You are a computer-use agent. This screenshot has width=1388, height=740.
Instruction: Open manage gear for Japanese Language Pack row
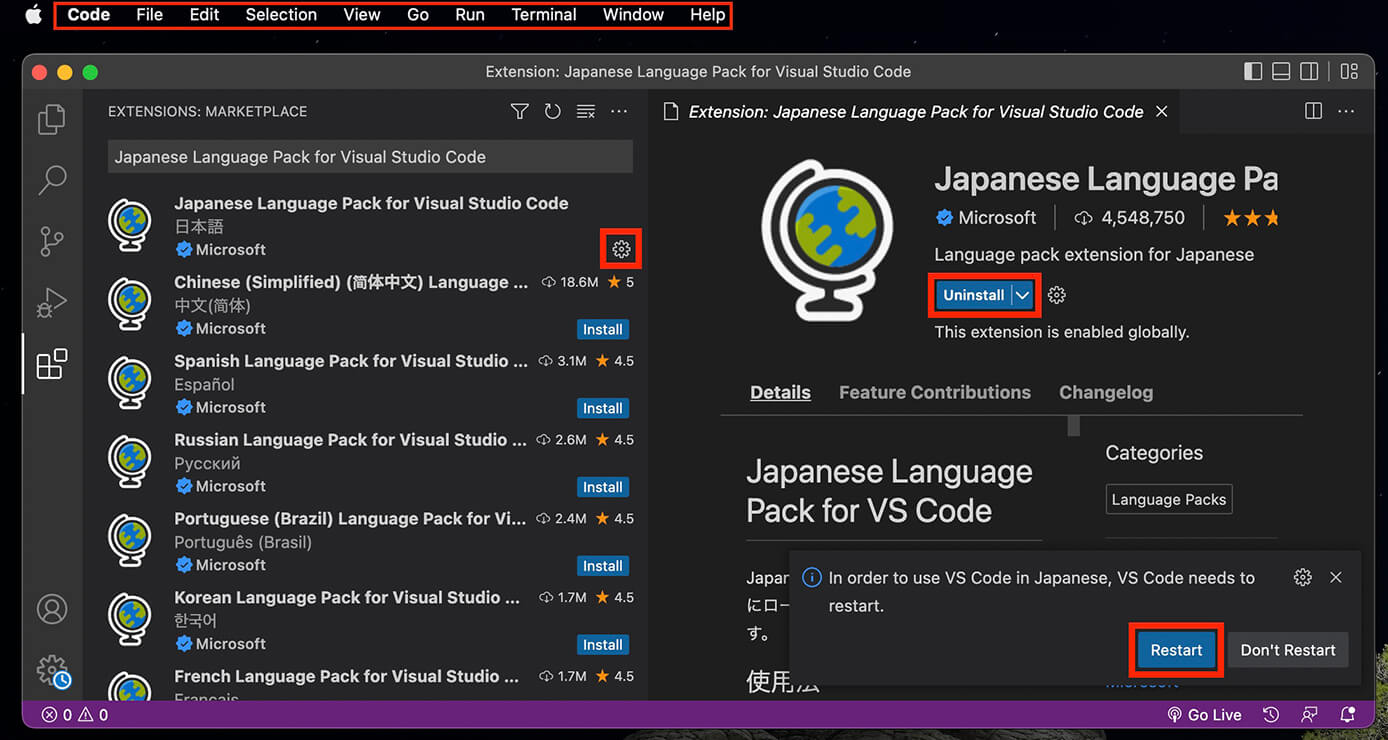tap(621, 249)
